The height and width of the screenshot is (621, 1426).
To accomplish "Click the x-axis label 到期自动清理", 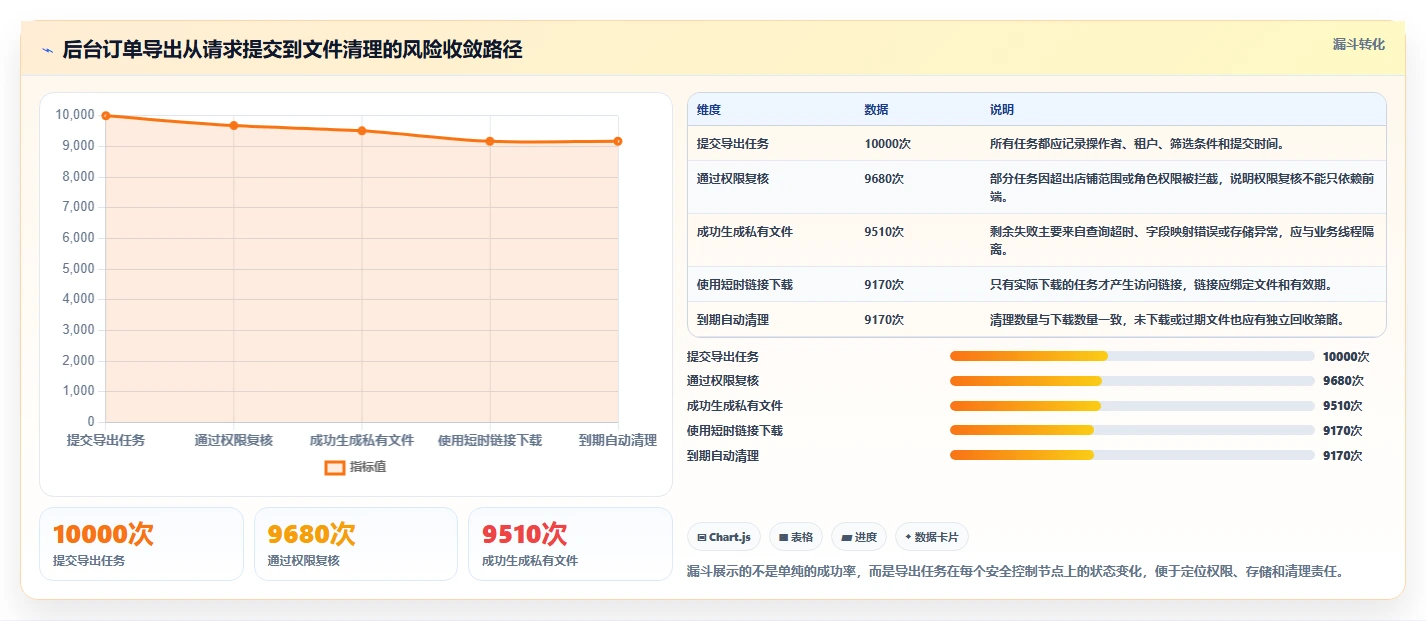I will coord(618,441).
